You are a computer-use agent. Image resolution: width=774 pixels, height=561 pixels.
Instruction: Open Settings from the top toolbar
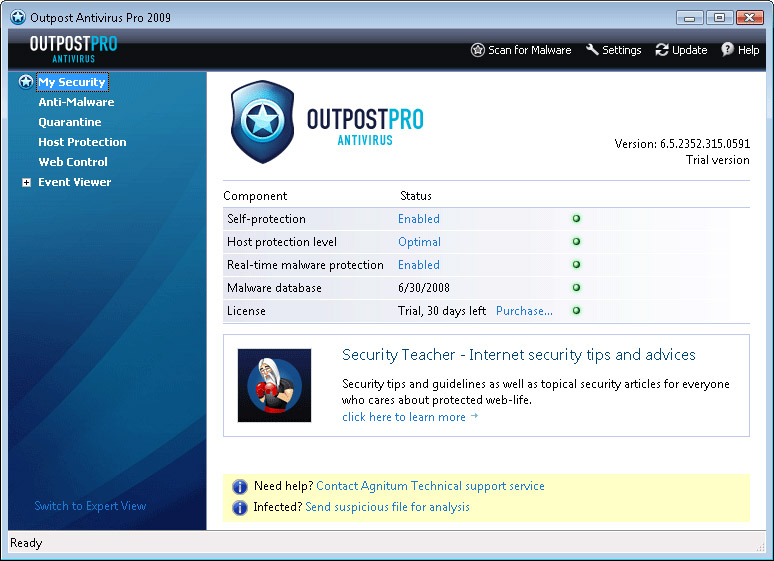pos(614,50)
